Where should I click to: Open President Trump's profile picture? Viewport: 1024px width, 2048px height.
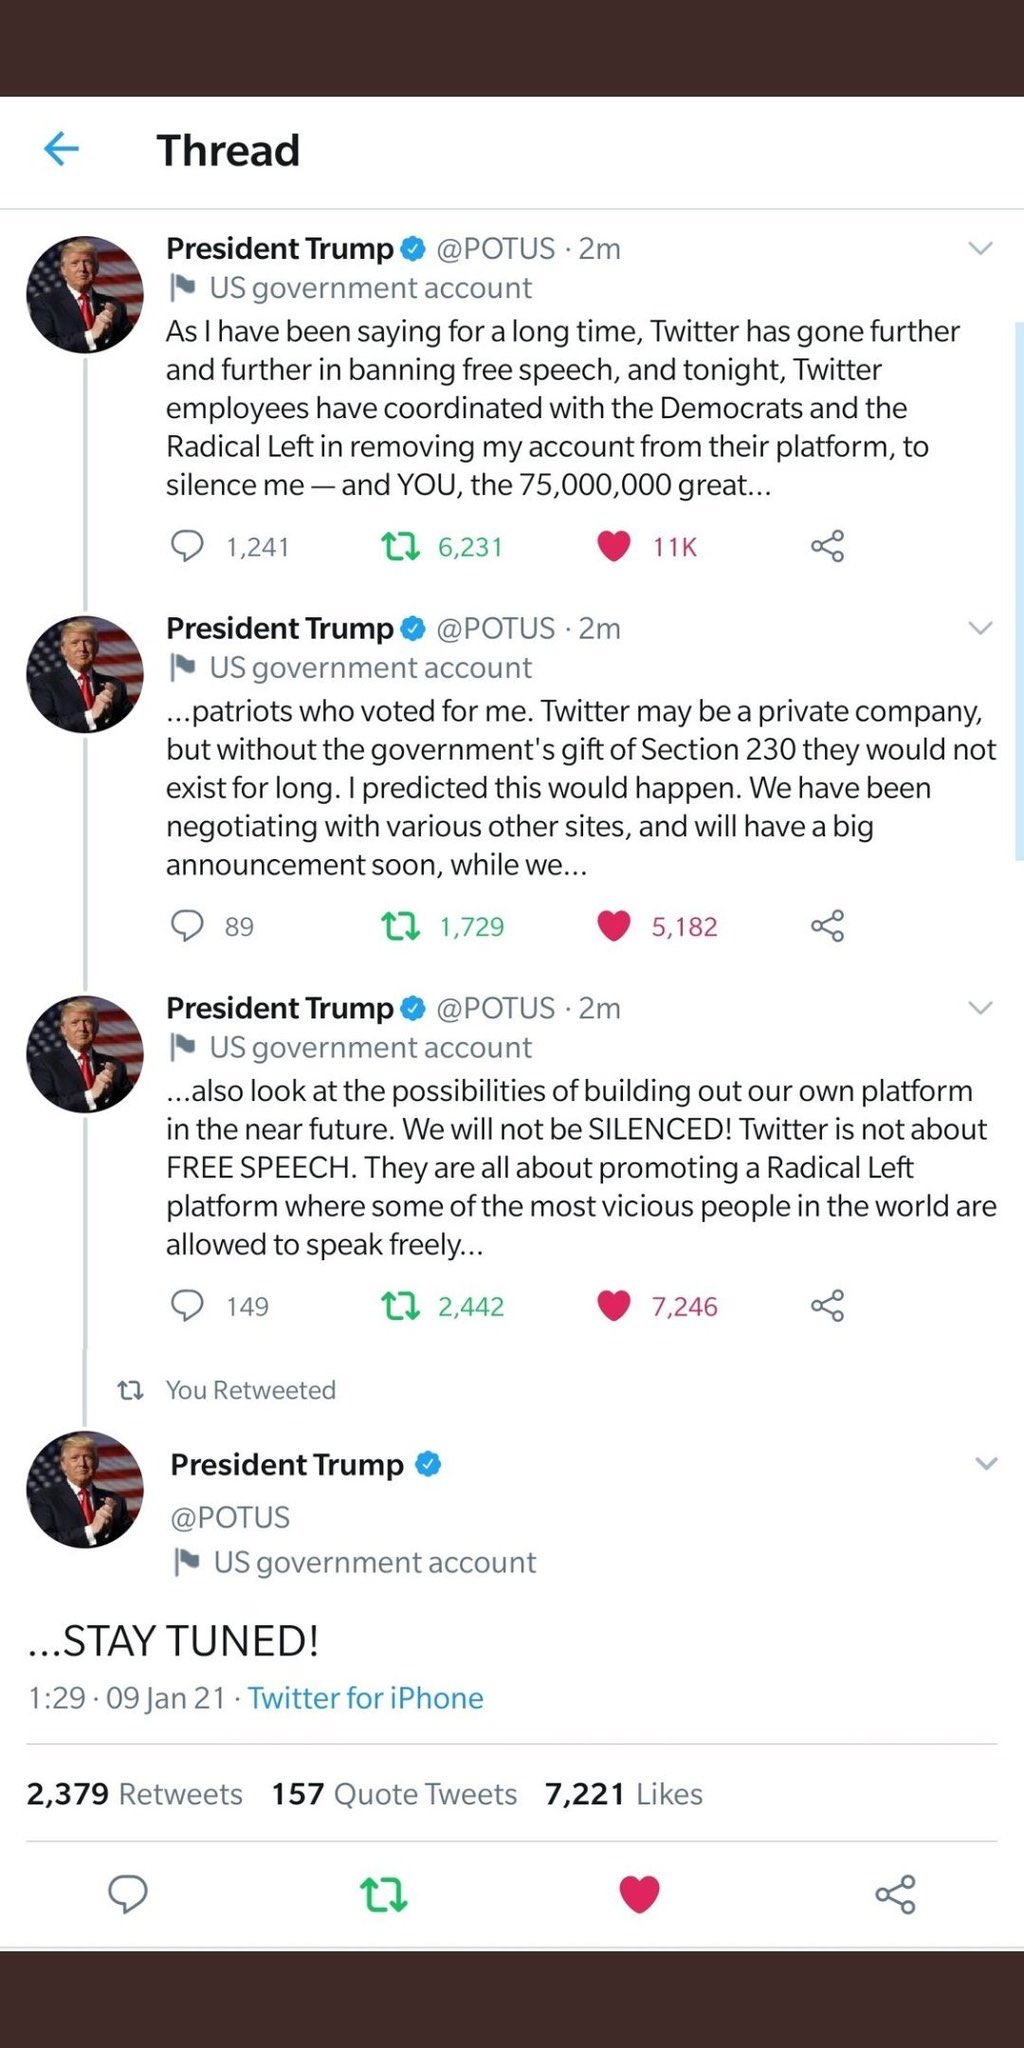(85, 290)
